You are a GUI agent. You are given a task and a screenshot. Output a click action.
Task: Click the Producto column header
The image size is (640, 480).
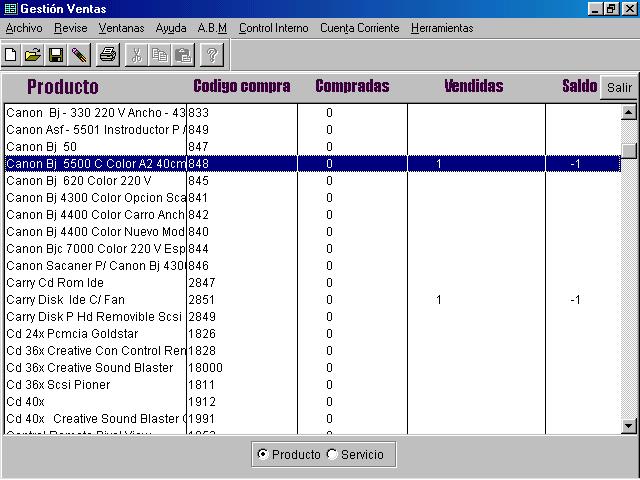click(63, 87)
